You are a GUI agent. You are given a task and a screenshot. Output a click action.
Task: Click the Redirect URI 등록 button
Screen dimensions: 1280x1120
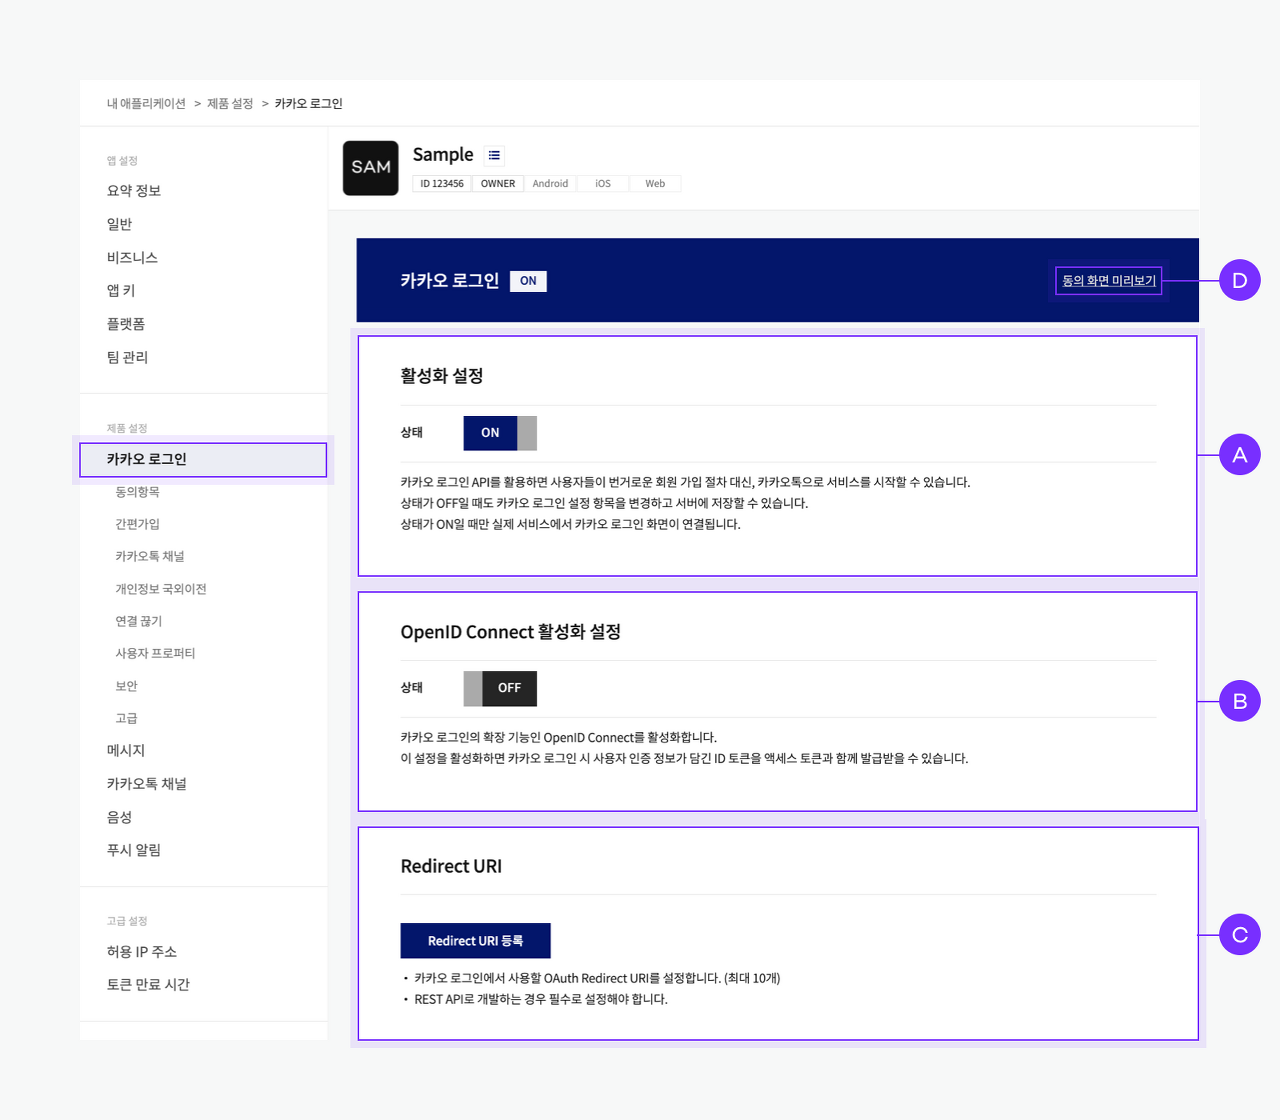pos(475,941)
